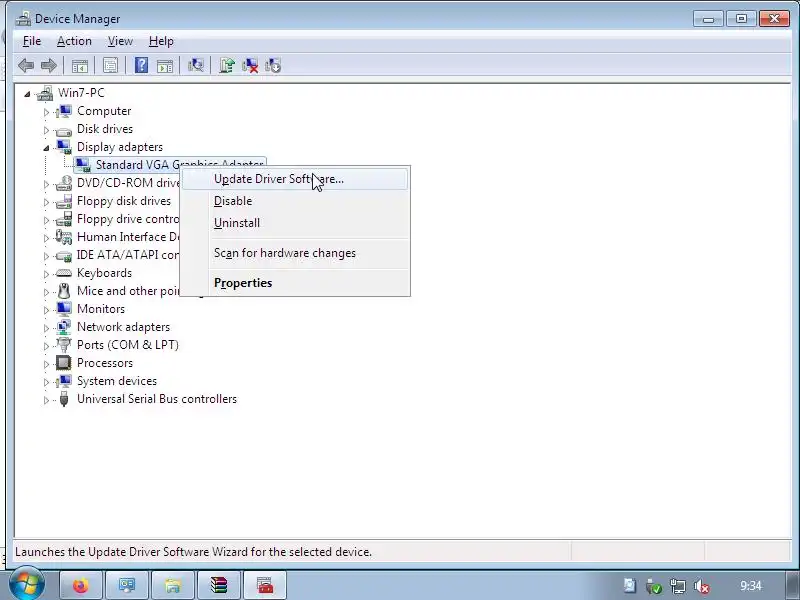Viewport: 800px width, 600px height.
Task: Click the Computer category icon in the tree
Action: 65,111
